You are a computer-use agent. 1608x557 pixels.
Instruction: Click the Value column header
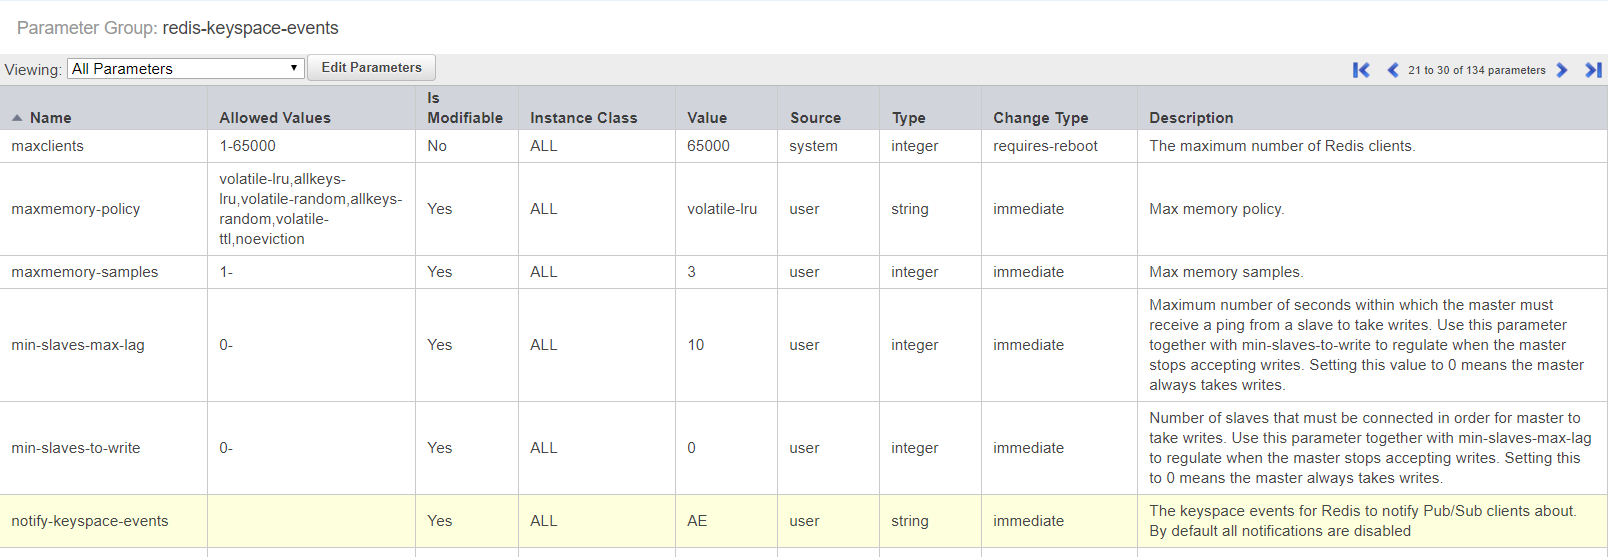click(x=707, y=118)
